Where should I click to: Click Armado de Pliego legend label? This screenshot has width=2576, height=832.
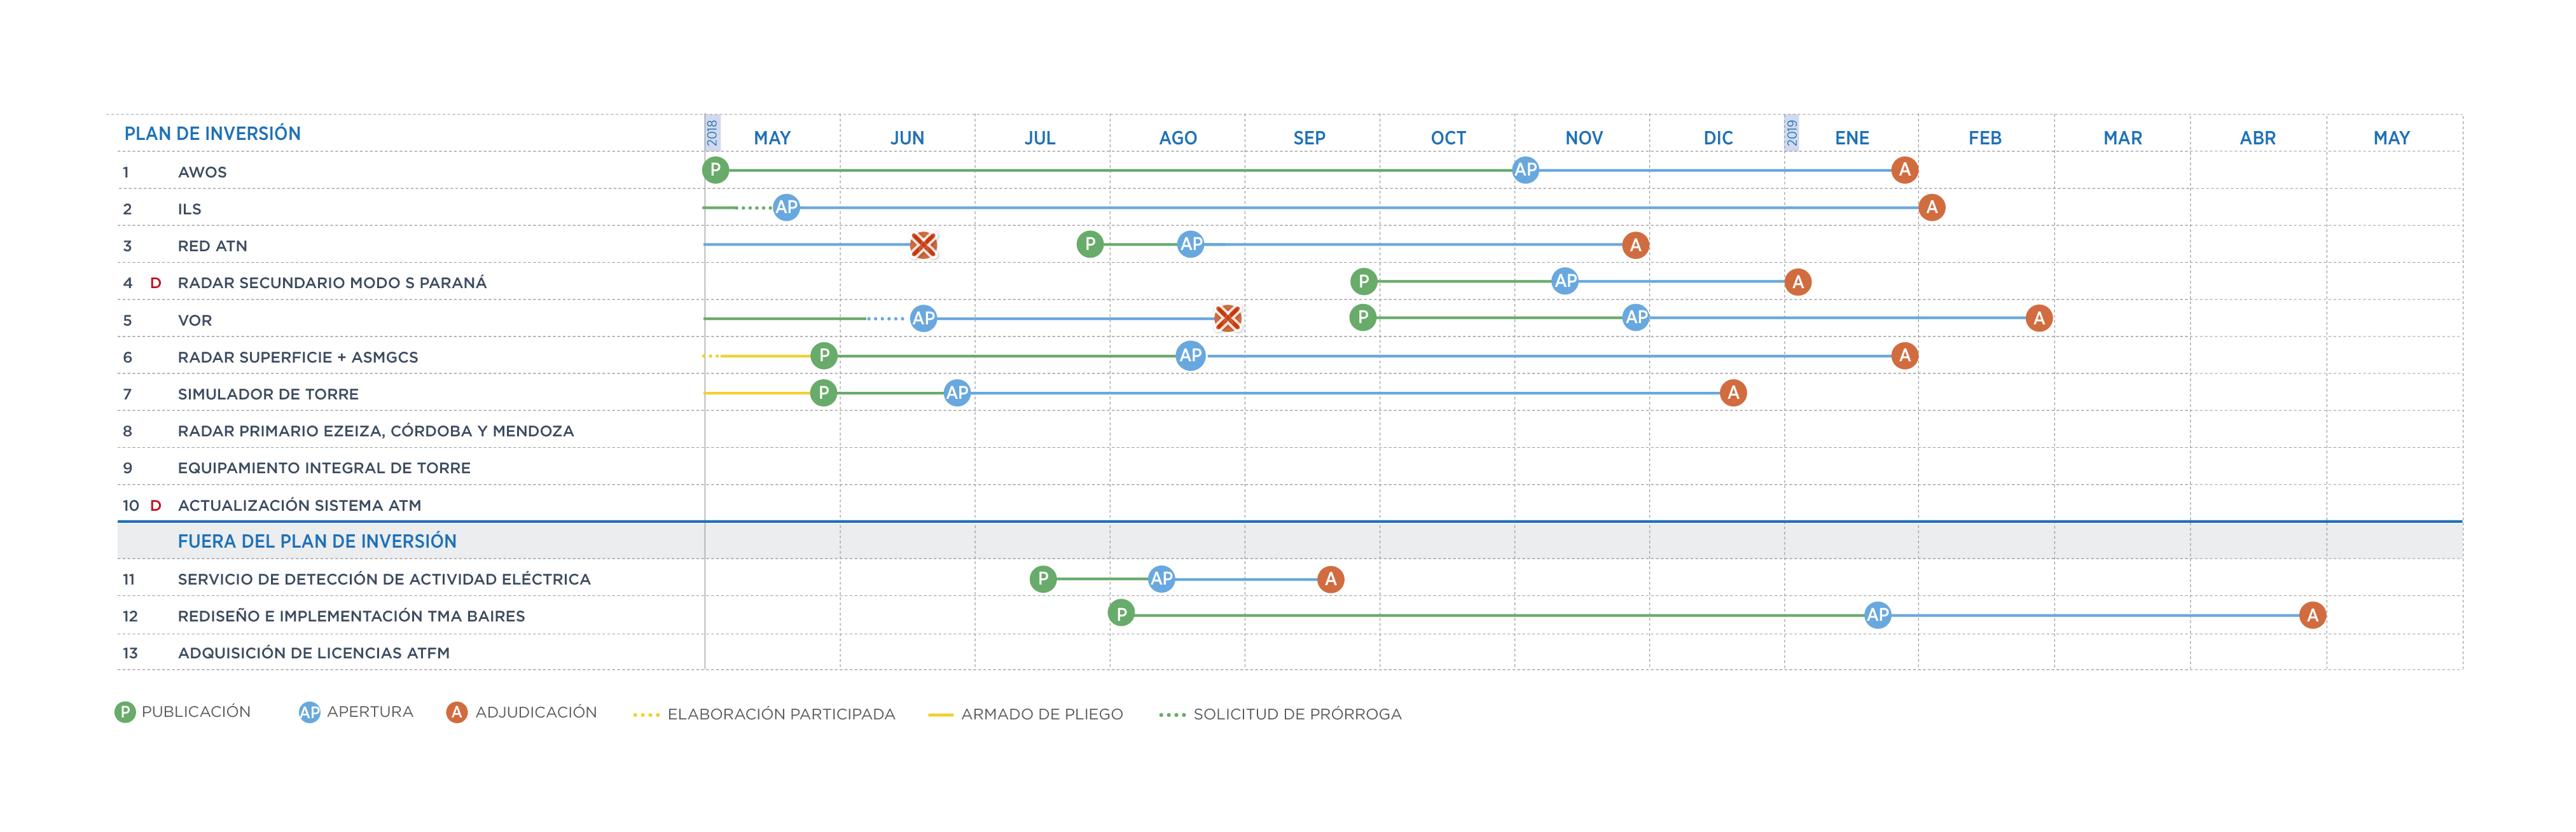(x=1042, y=714)
